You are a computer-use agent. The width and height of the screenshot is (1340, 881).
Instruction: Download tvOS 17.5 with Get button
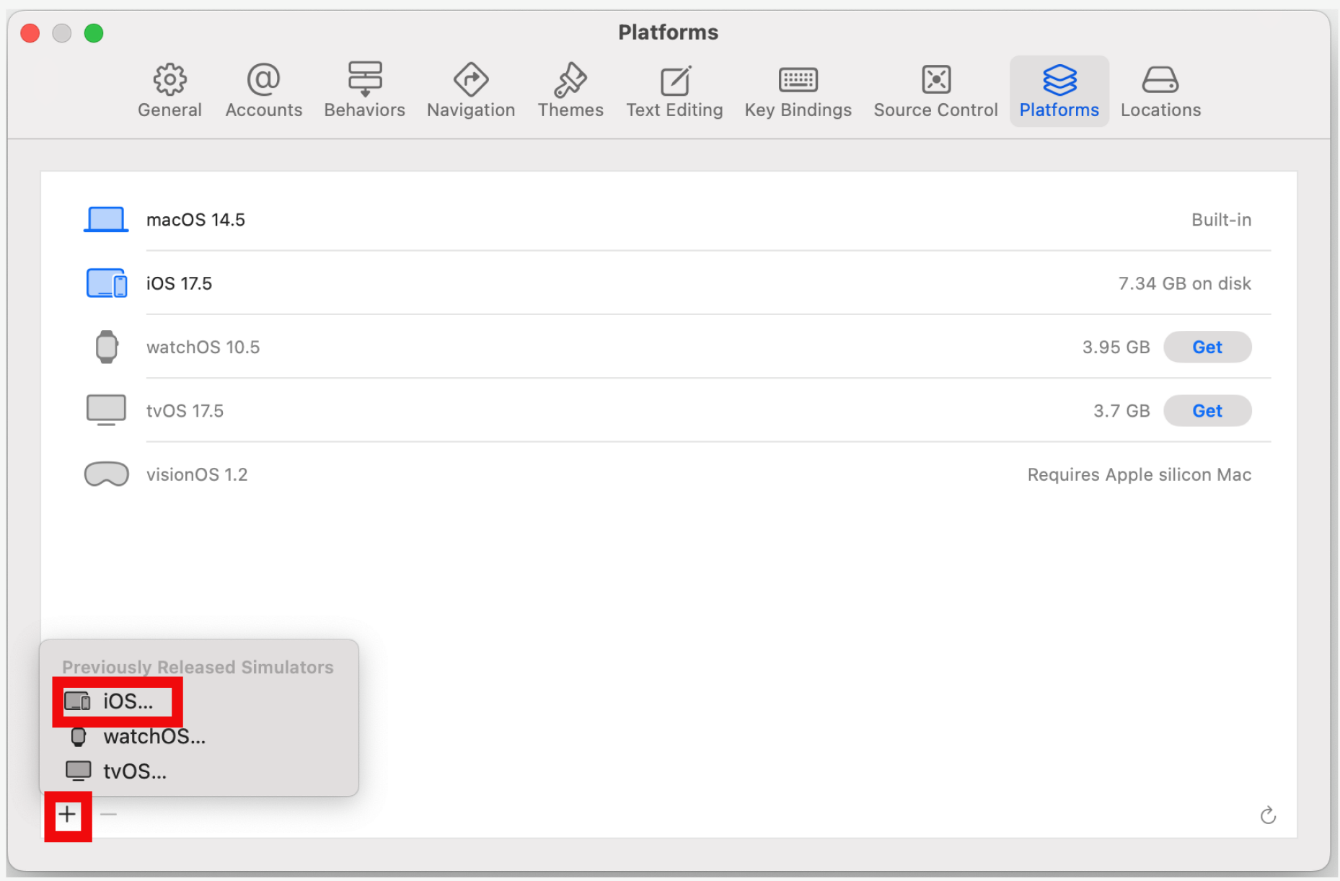click(x=1207, y=411)
